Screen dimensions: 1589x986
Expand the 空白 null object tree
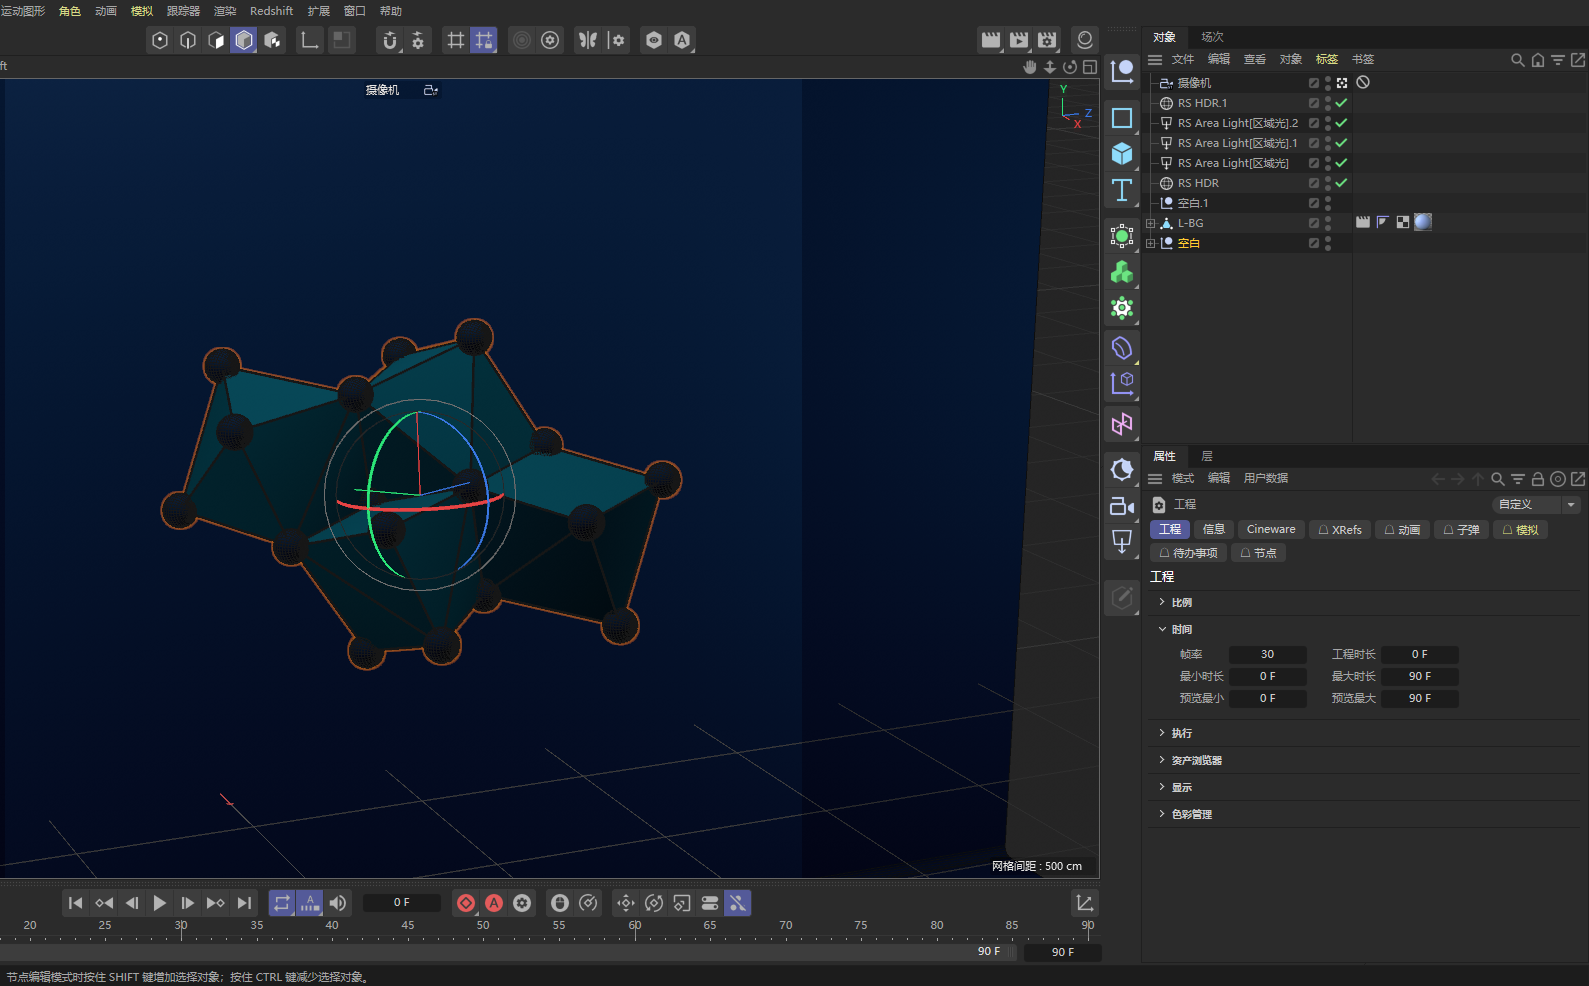coord(1150,243)
